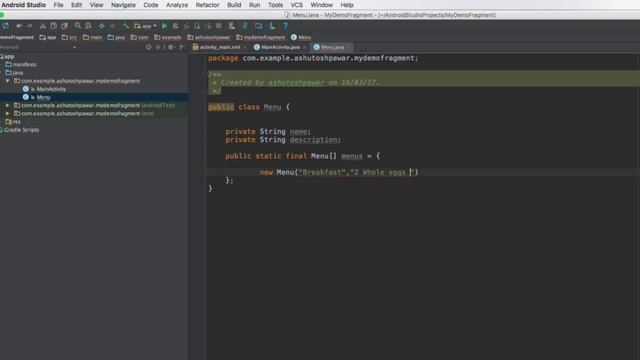The image size is (640, 360).
Task: Close the MainActivity.java tab
Action: tap(304, 47)
